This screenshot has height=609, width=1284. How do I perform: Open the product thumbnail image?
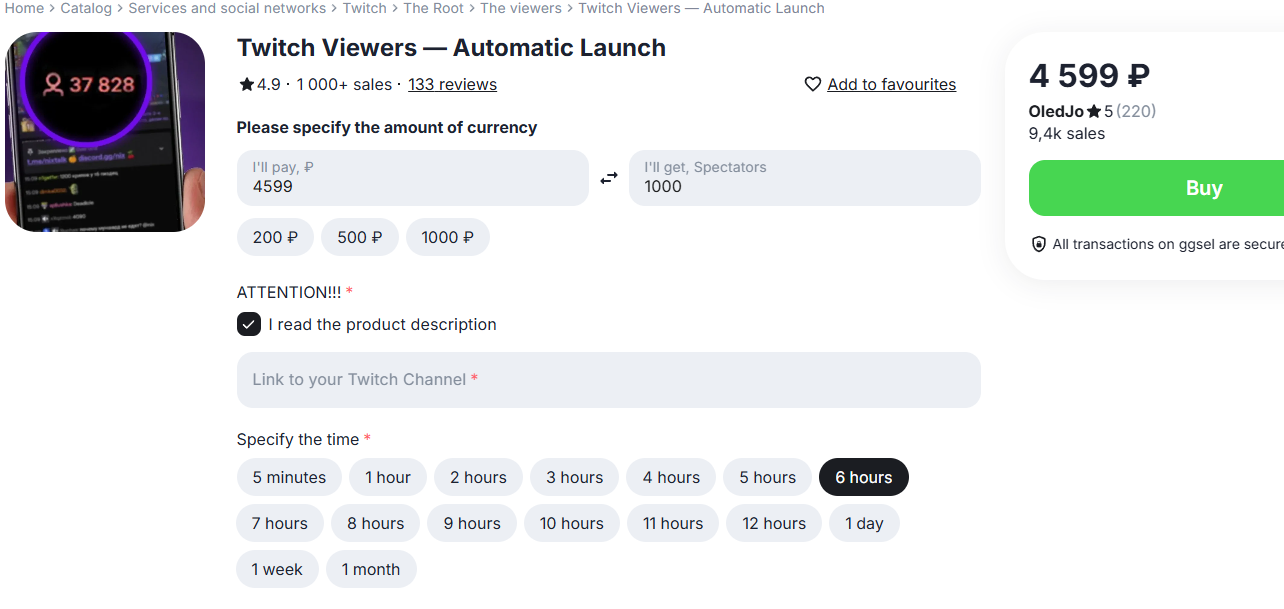pos(105,132)
